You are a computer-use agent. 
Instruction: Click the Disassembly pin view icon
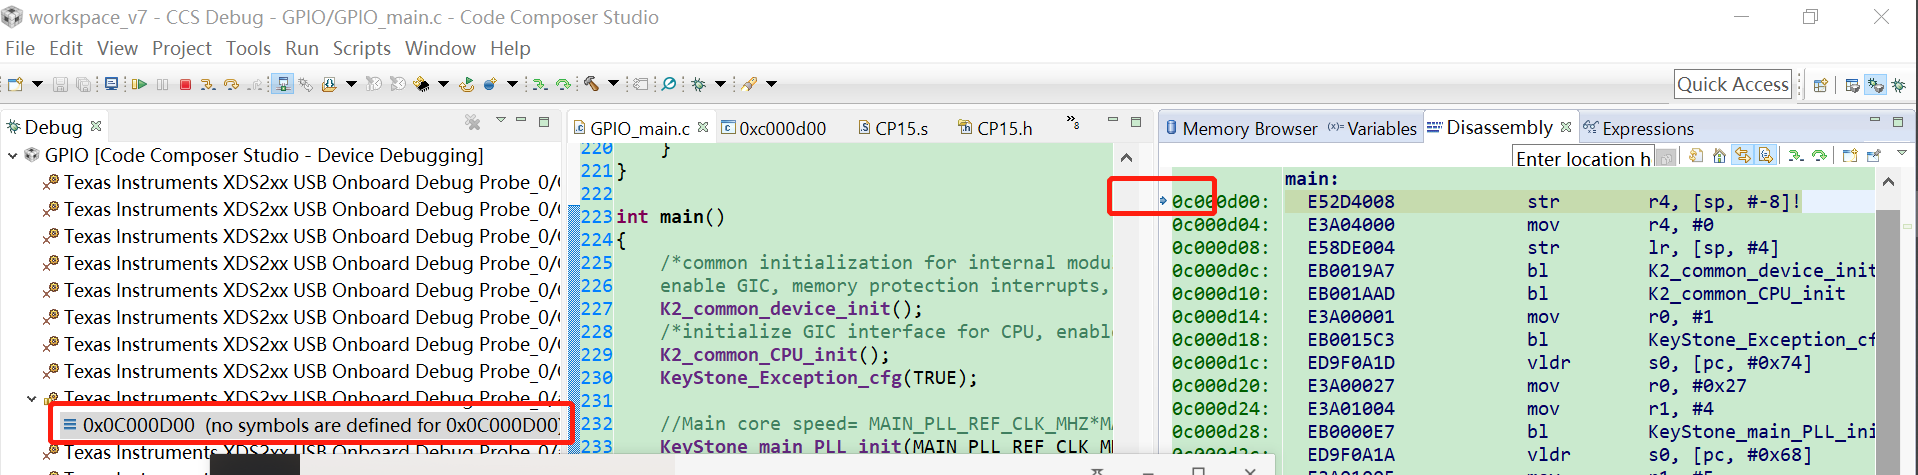pos(1874,155)
